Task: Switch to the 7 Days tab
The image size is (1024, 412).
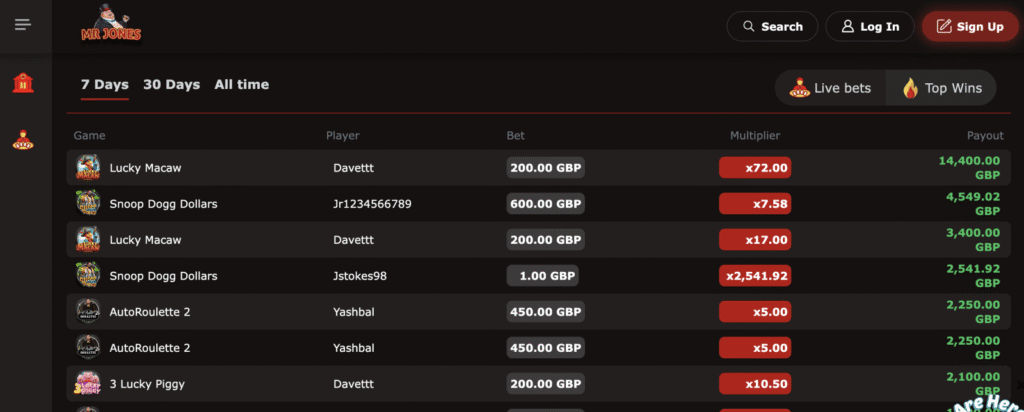Action: click(105, 85)
